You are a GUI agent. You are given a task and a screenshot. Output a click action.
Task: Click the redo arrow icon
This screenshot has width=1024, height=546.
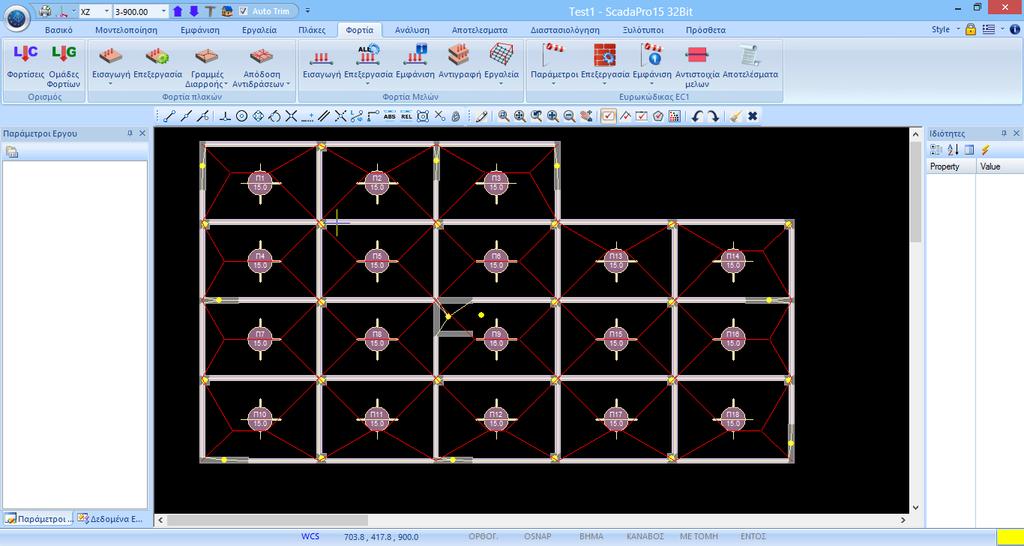coord(713,116)
